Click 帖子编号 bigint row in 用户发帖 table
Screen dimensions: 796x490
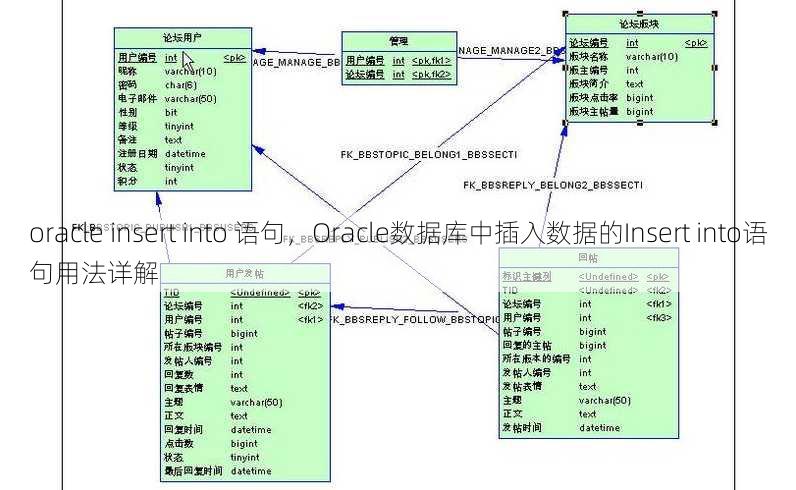point(211,334)
